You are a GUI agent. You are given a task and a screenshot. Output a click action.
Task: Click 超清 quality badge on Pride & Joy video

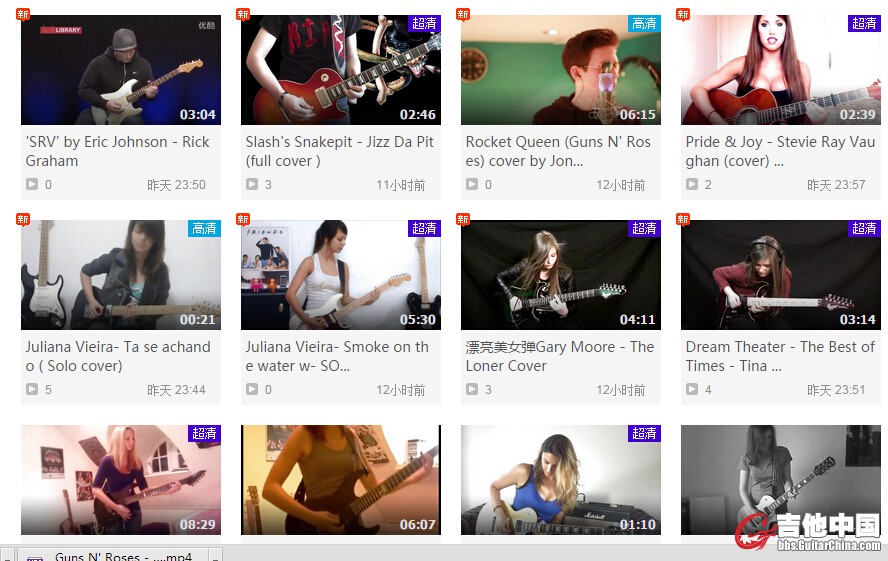(864, 23)
